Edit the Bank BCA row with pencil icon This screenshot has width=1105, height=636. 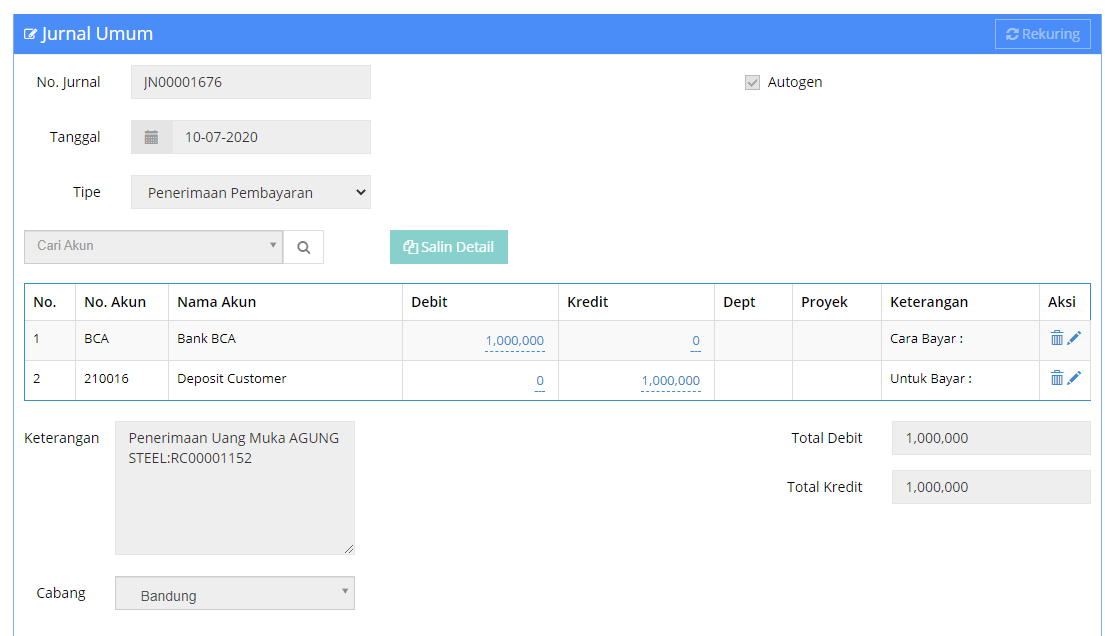click(1074, 338)
